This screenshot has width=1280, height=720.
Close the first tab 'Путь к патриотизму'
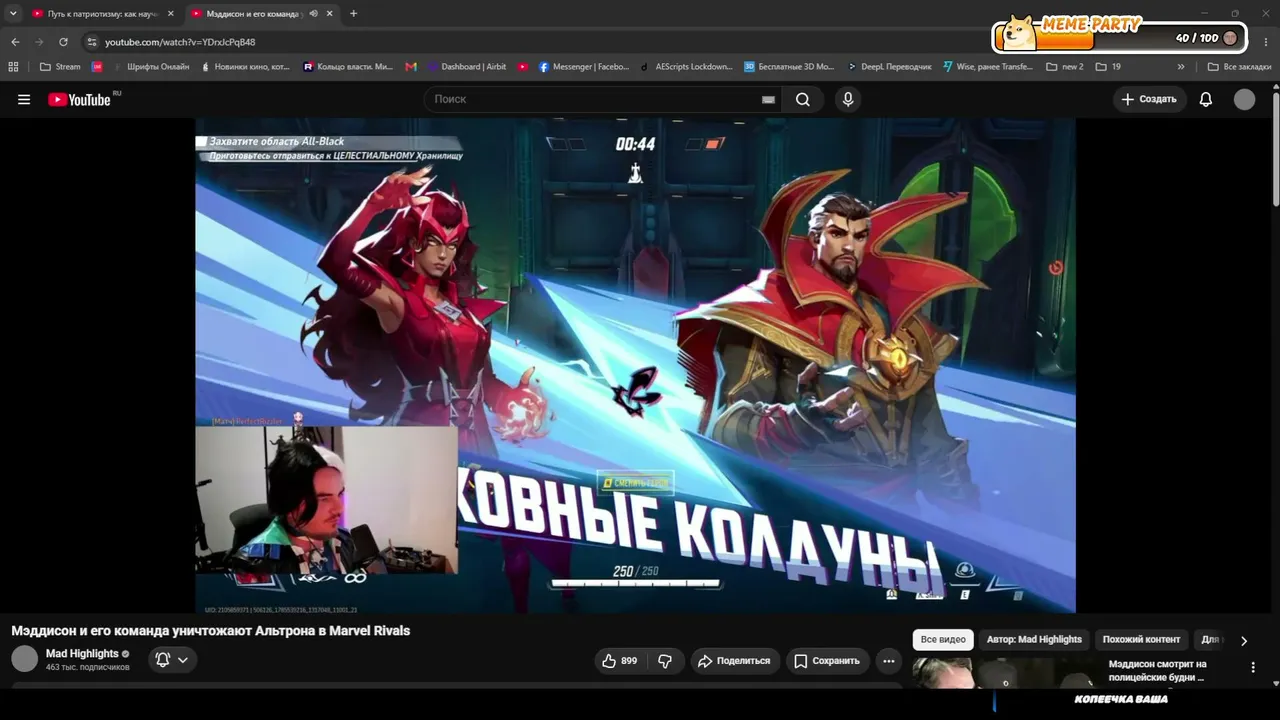point(170,14)
